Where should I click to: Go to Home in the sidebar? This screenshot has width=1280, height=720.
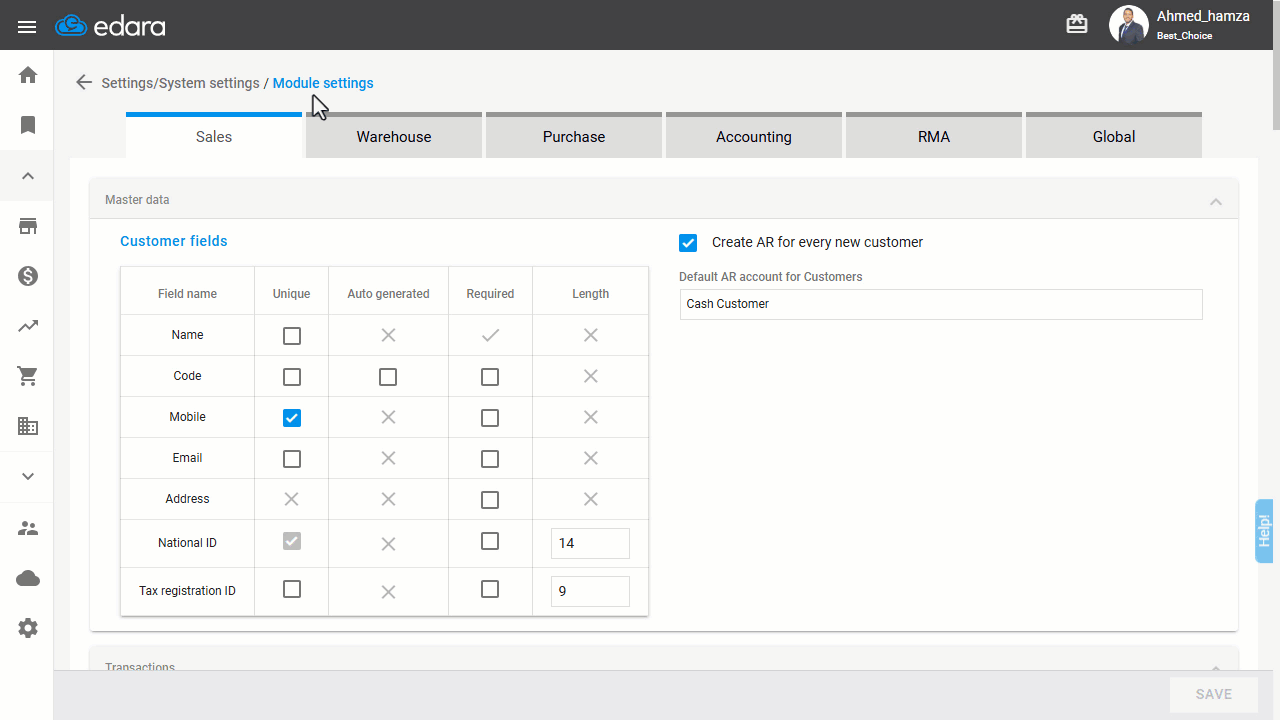point(28,75)
